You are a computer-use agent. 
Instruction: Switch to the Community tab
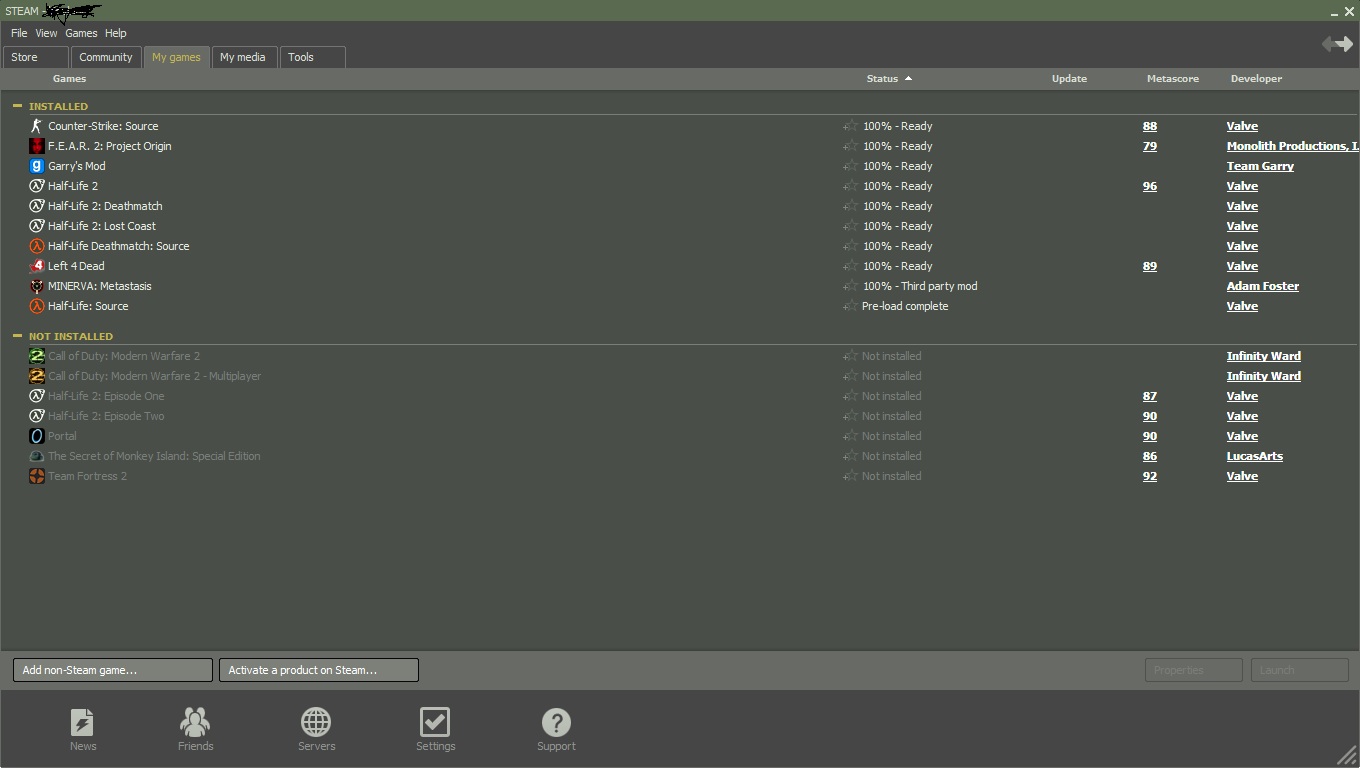(106, 57)
